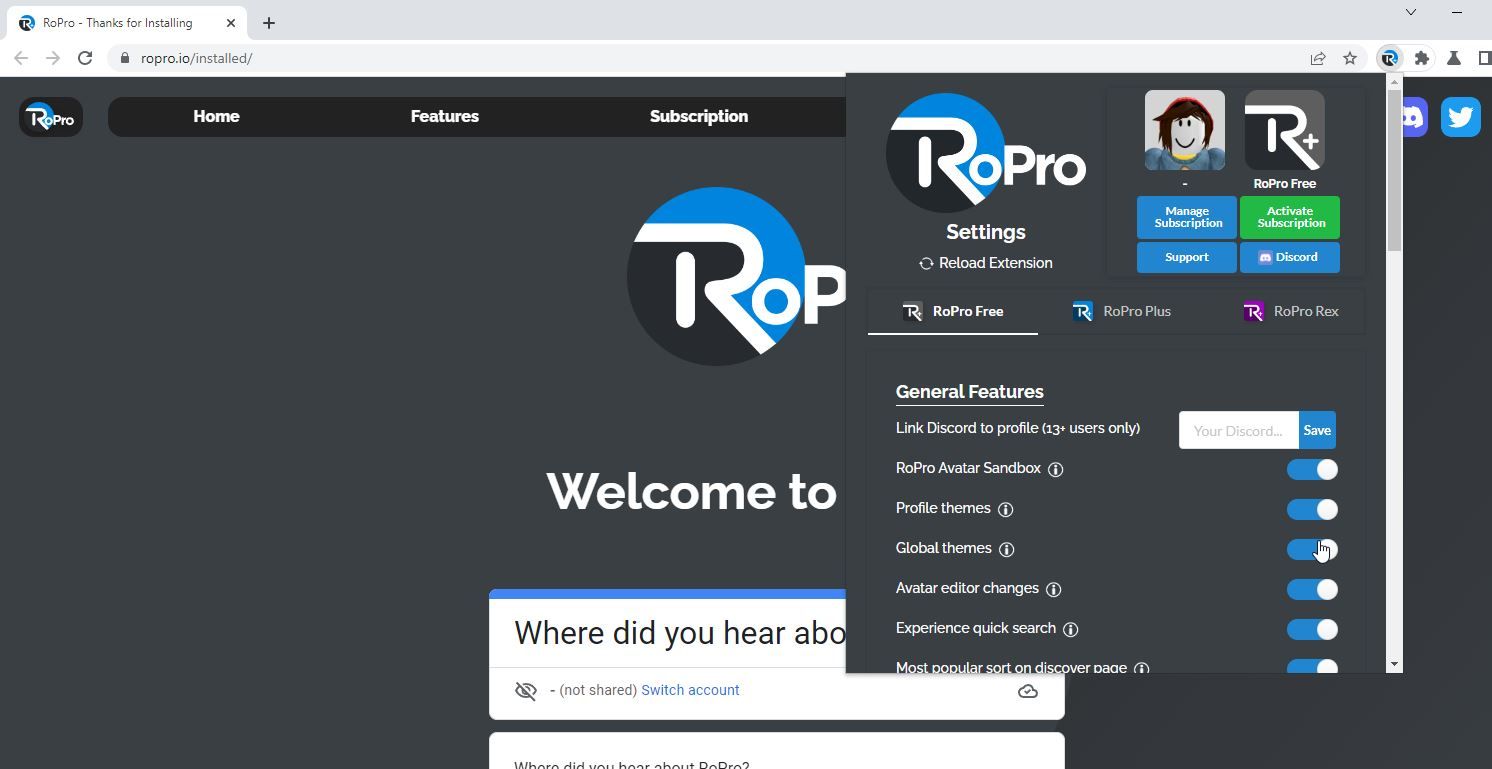
Task: Toggle RoPro Avatar Sandbox switch
Action: (x=1312, y=469)
